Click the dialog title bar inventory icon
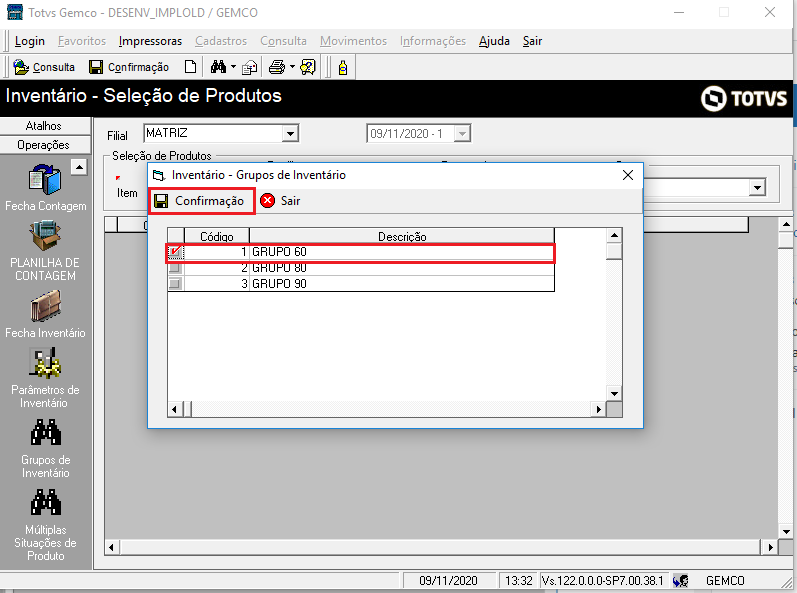 [159, 175]
